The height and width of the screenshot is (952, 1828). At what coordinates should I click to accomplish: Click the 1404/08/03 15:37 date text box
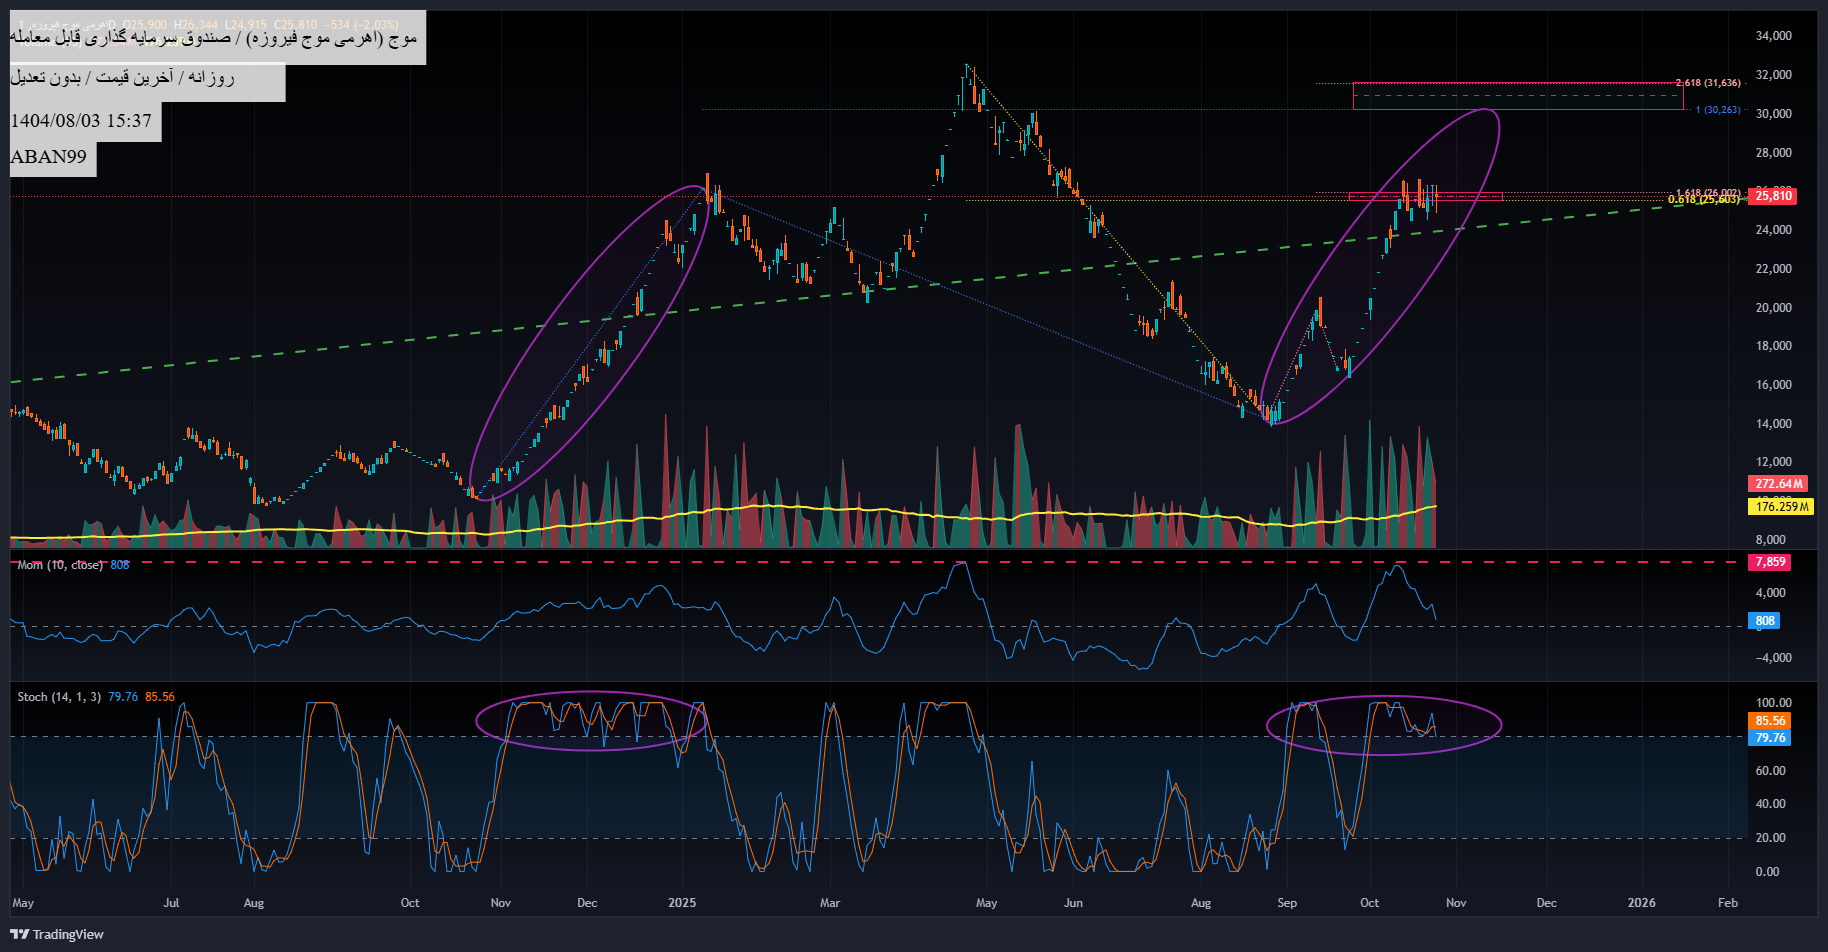(81, 121)
